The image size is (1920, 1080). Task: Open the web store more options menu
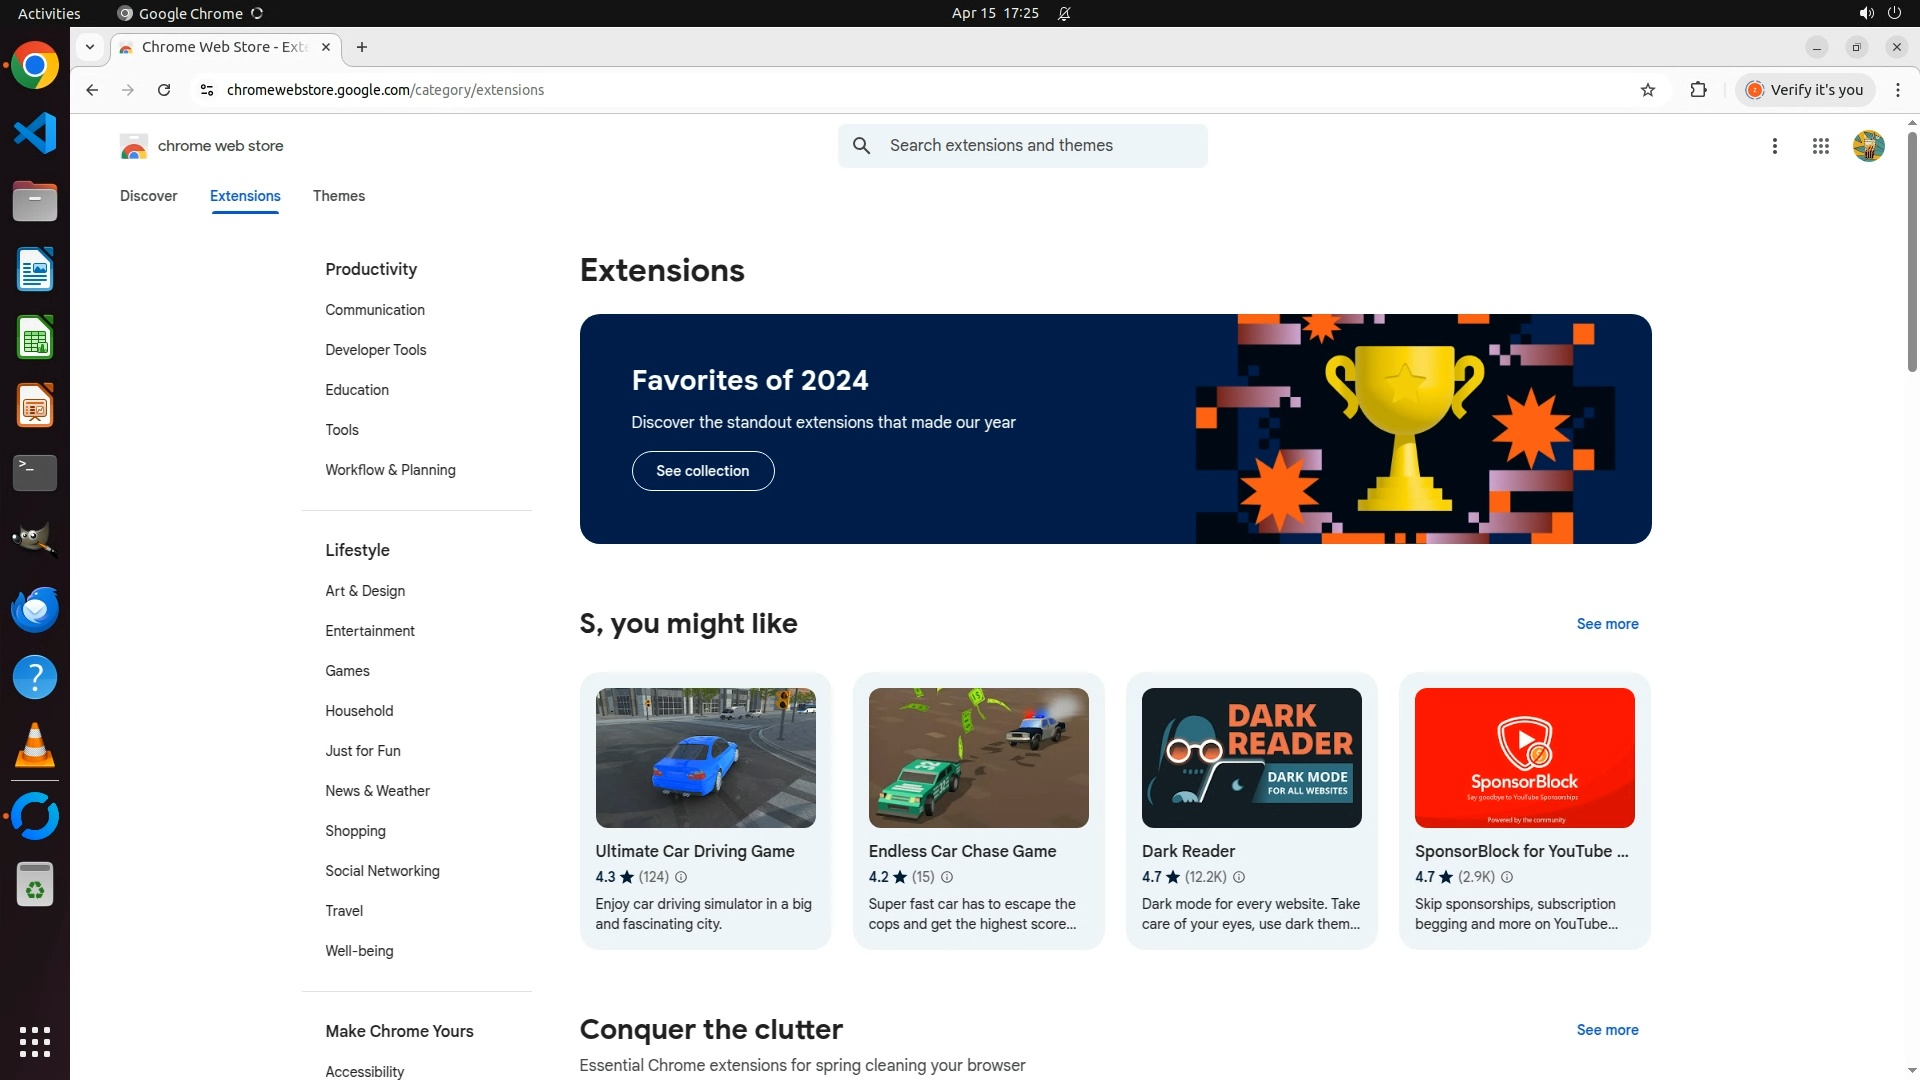[x=1774, y=146]
